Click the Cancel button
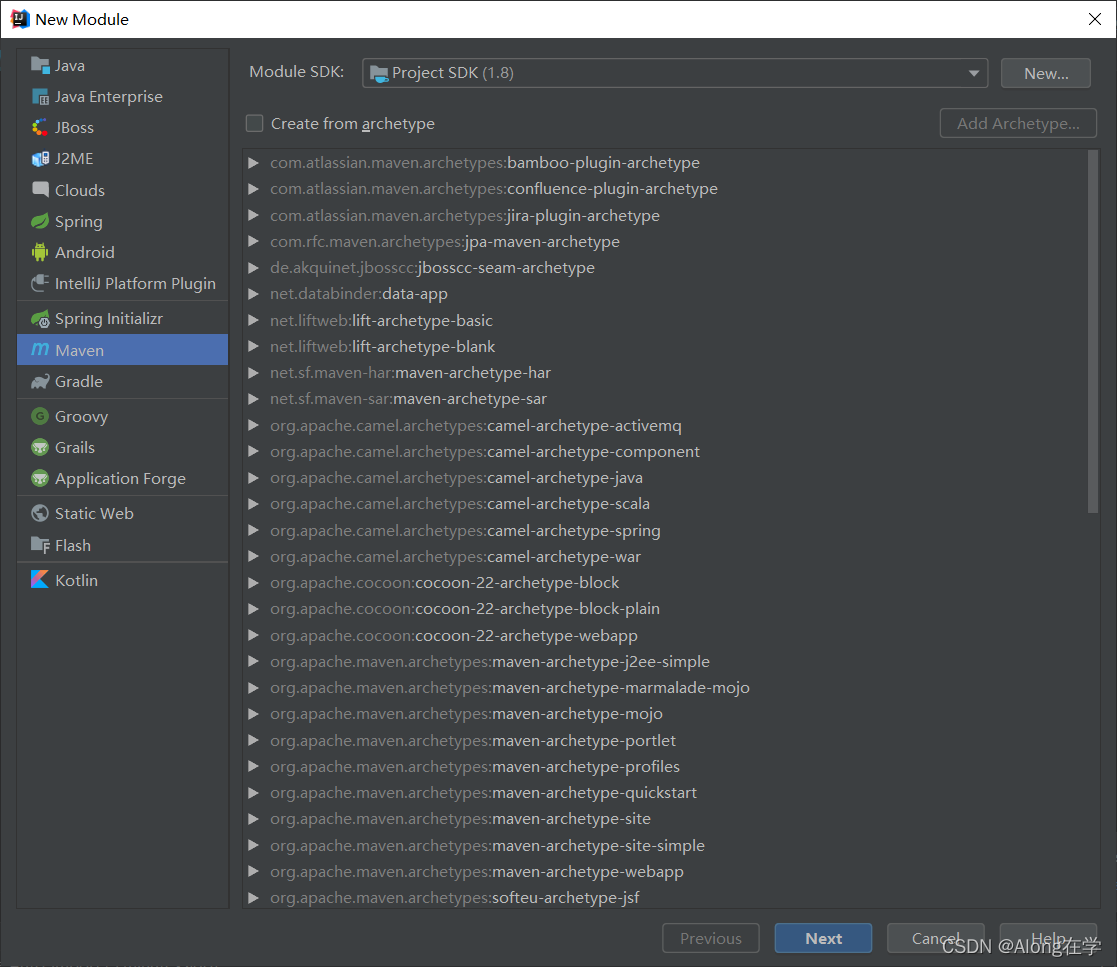 click(x=935, y=938)
